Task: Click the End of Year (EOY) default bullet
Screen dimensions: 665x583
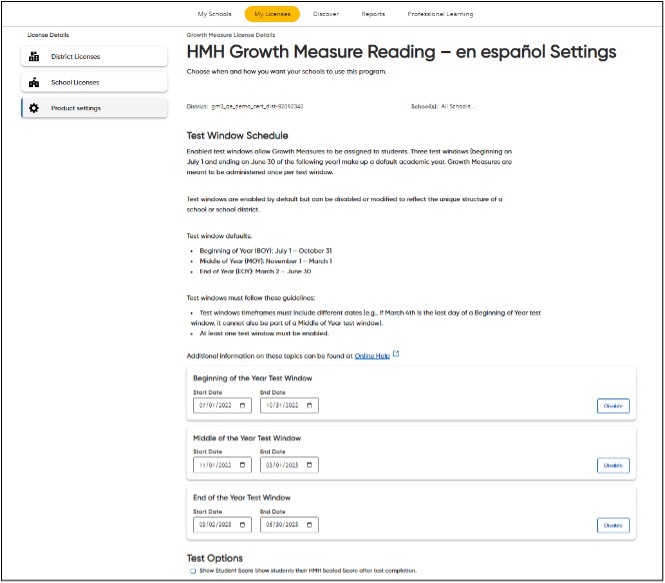Action: click(x=255, y=271)
